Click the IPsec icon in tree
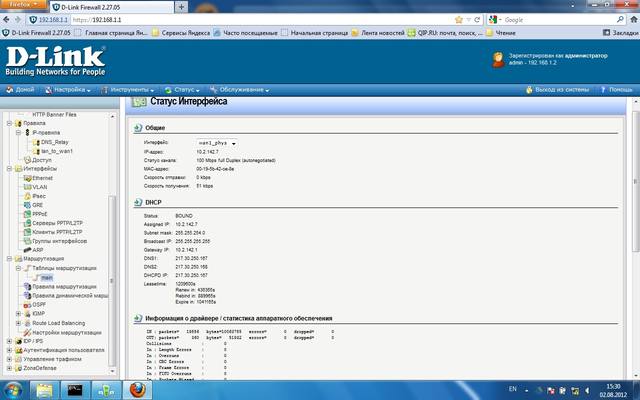 (27, 196)
